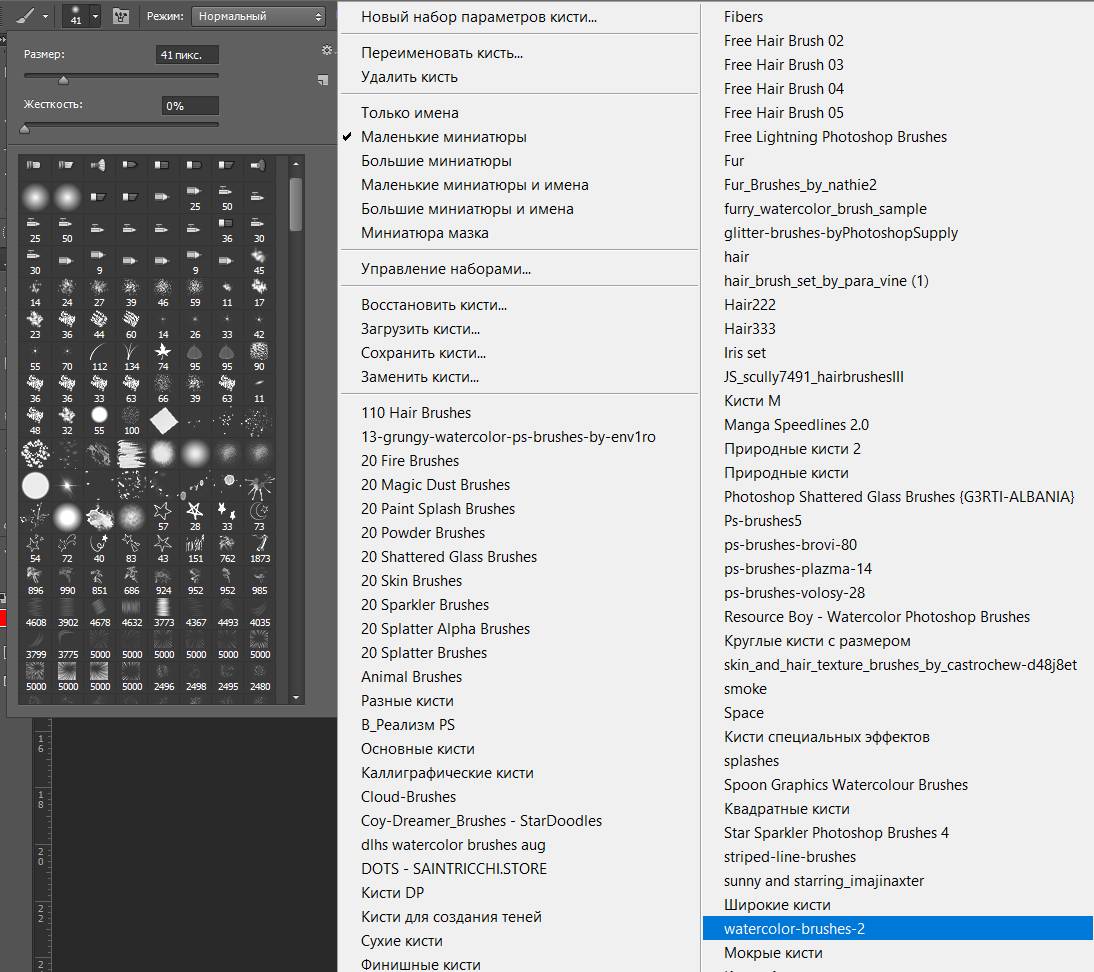Select the crescent moon brush sized 73
Screen dimensions: 1094x972
(x=259, y=516)
